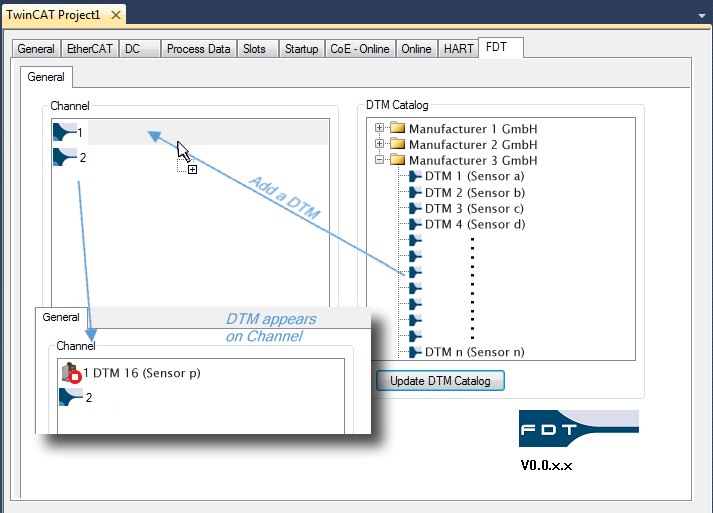This screenshot has height=513, width=713.
Task: Close the TwinCAT Project1 document tab
Action: (116, 15)
